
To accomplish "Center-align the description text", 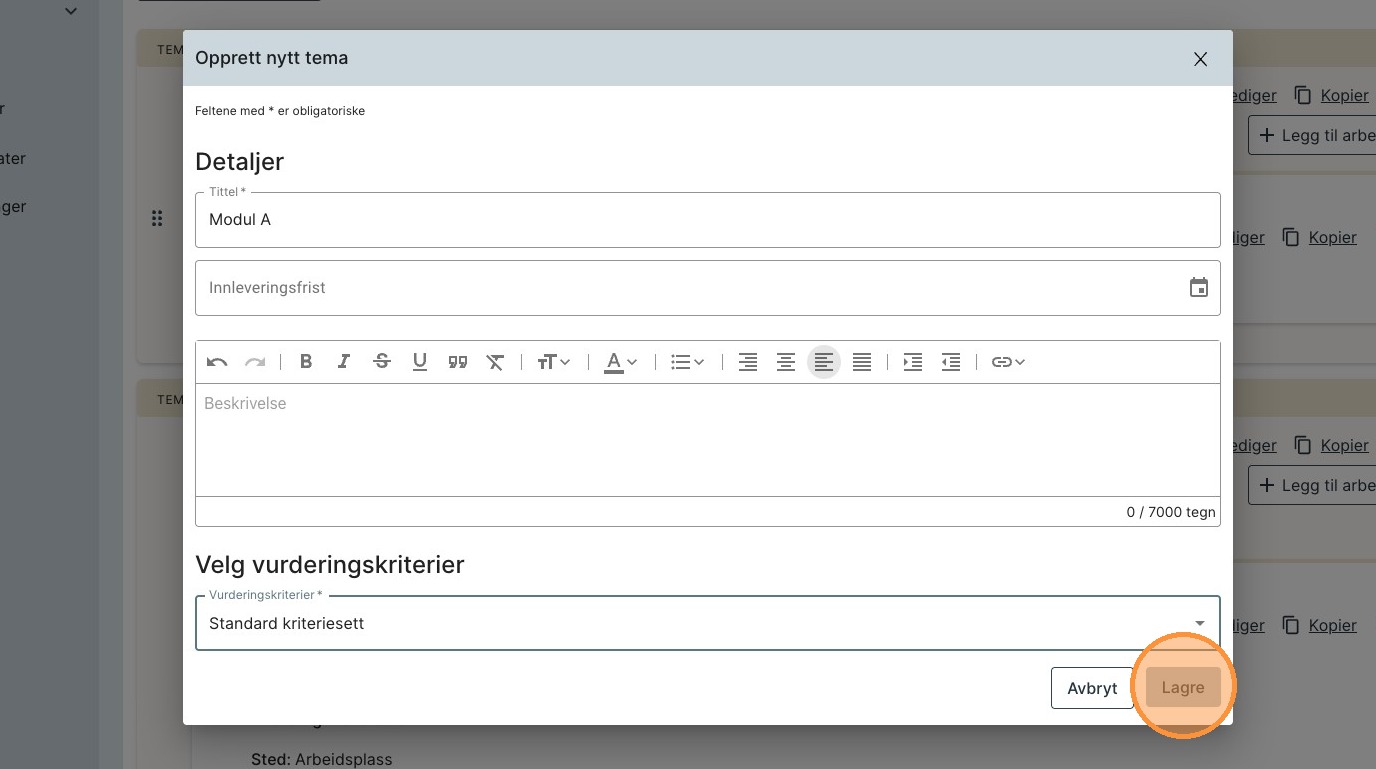I will (786, 362).
